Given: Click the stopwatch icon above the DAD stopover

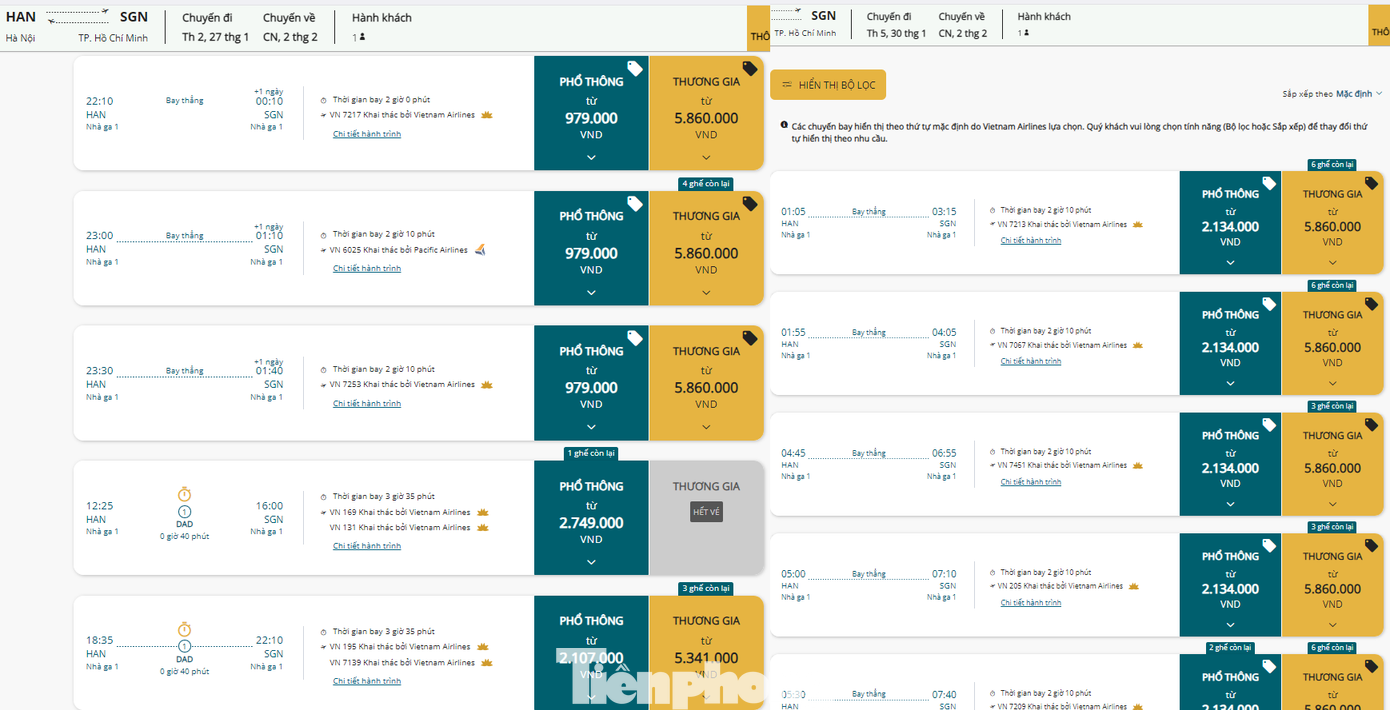Looking at the screenshot, I should (184, 493).
